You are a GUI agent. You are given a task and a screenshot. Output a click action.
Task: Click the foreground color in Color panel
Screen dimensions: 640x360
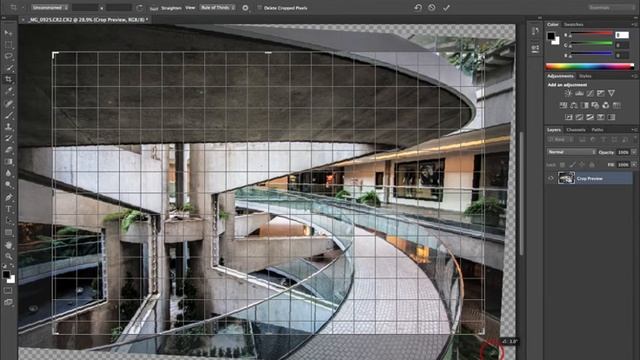(x=551, y=36)
